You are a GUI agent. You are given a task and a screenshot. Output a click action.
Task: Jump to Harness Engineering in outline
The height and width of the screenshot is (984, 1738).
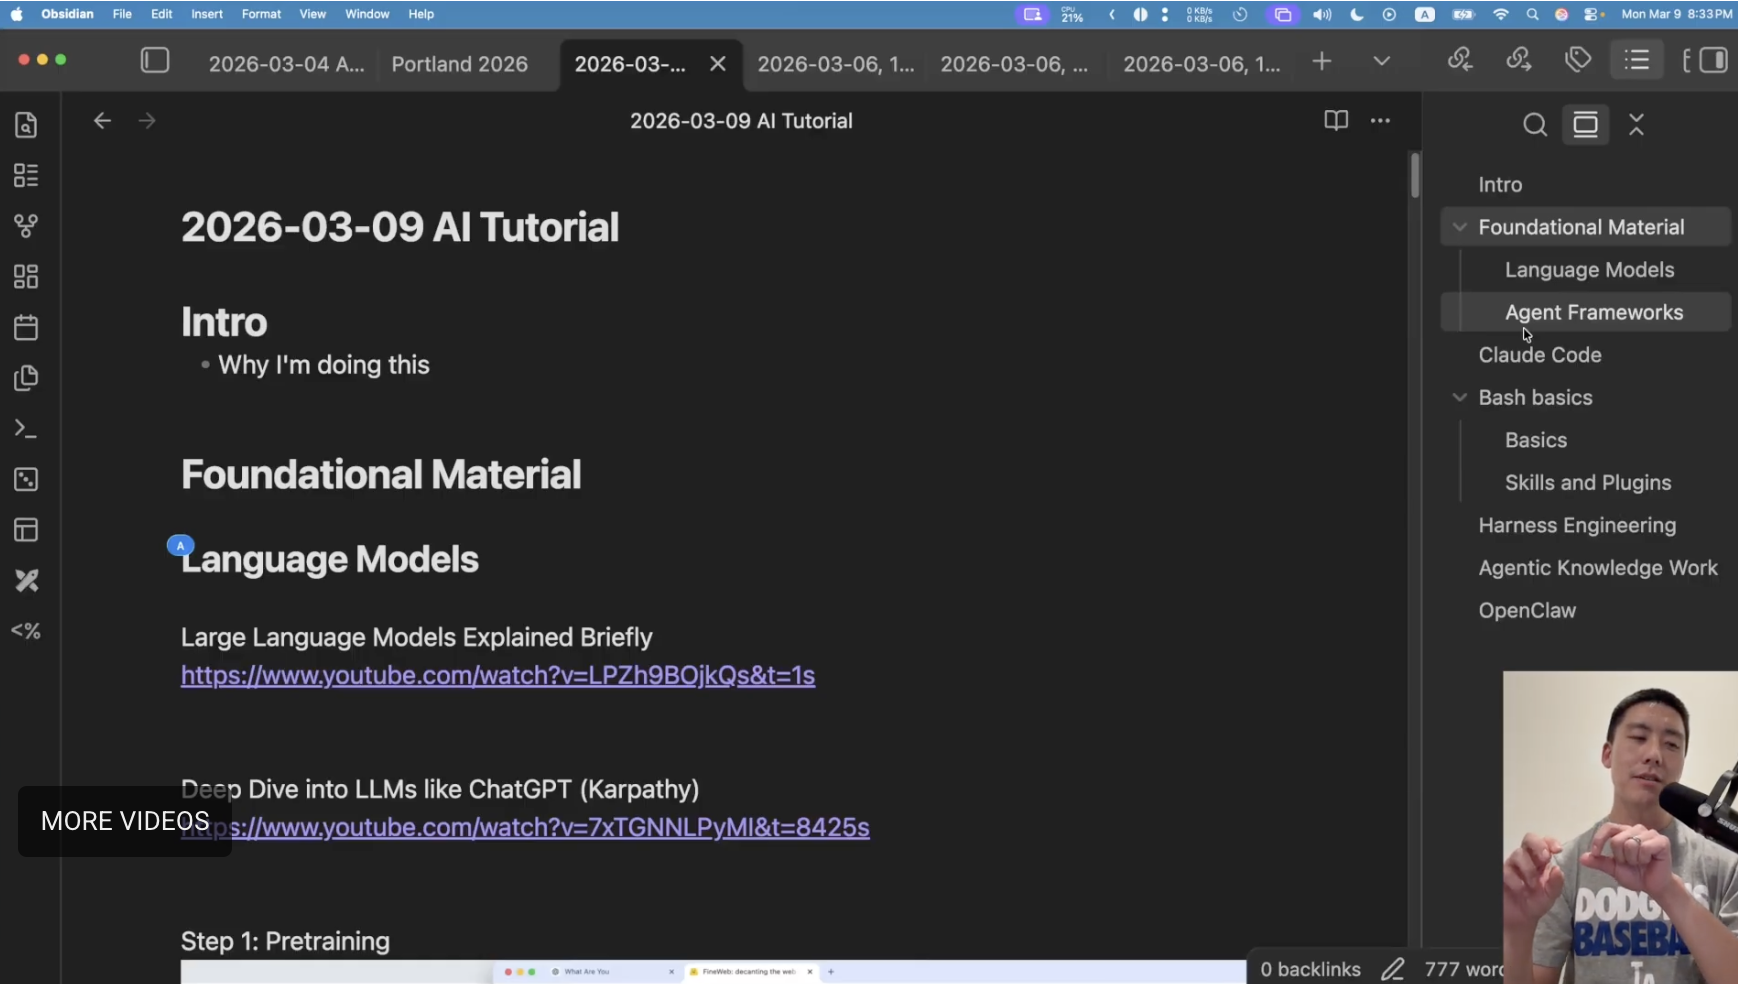(x=1577, y=526)
